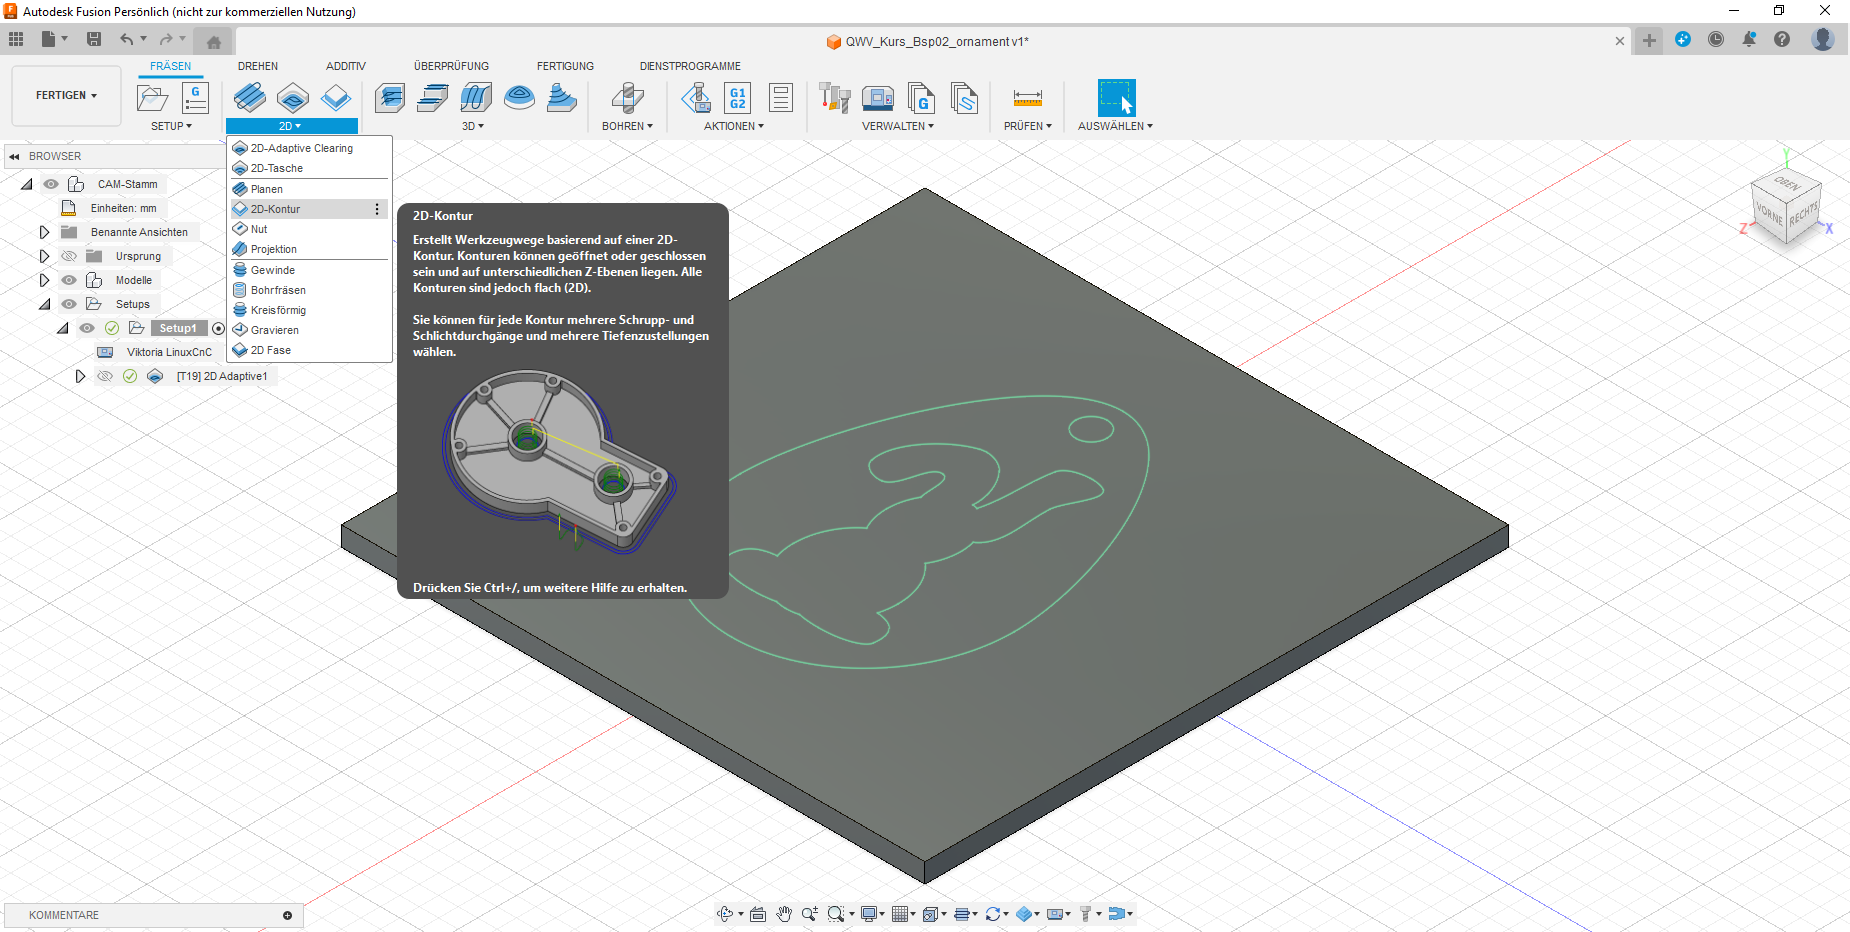Open the FERTIGEN workspace dropdown
Viewport: 1850px width, 932px height.
(x=66, y=96)
